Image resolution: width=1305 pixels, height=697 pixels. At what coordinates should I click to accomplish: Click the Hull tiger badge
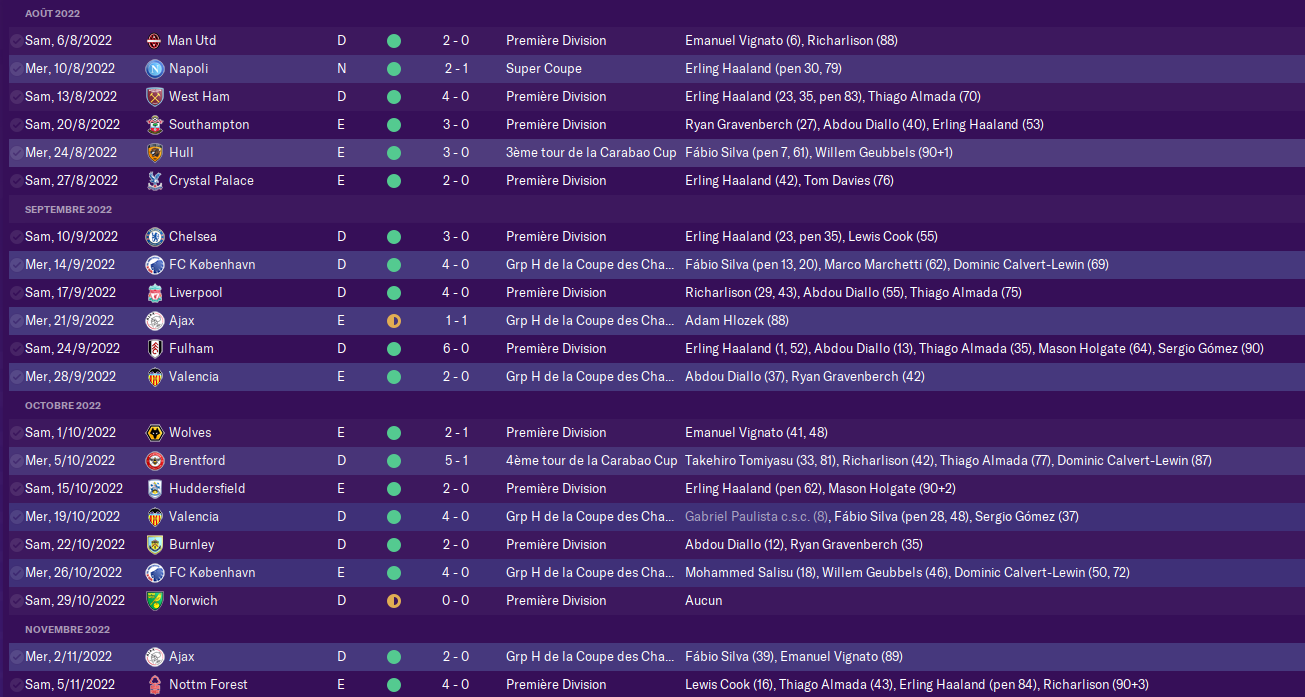(155, 153)
